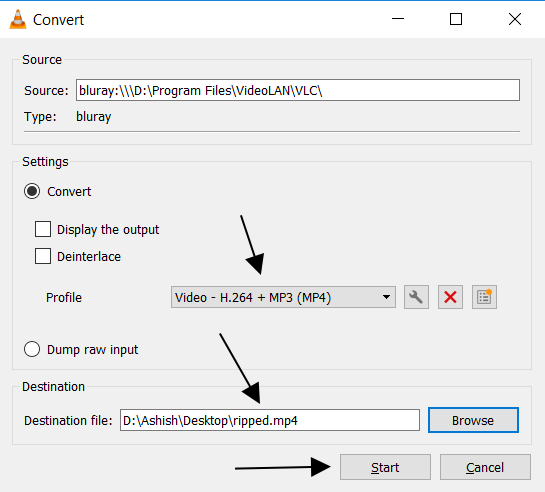Select Dump raw input option
Screen dimensions: 545x492
(x=32, y=349)
